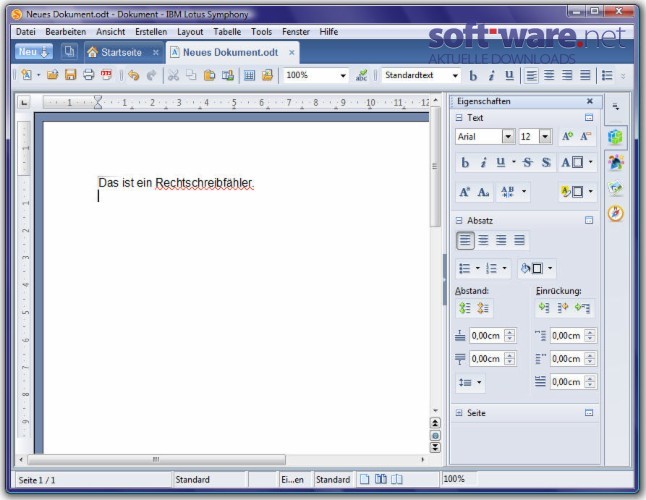Viewport: 646px width, 500px height.
Task: Toggle italic in the main toolbar
Action: (x=491, y=76)
